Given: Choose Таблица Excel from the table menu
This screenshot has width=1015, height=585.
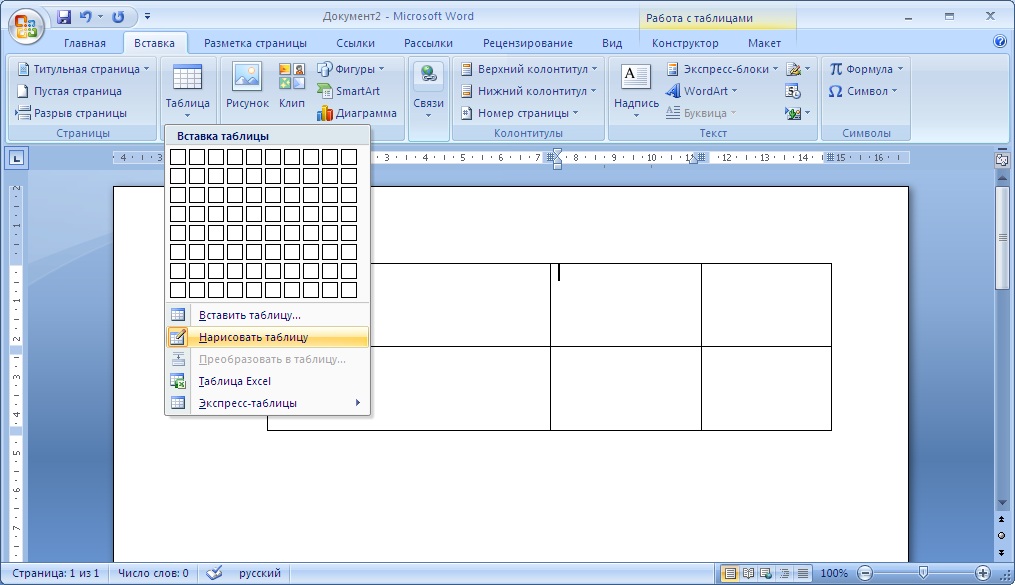Looking at the screenshot, I should (267, 381).
